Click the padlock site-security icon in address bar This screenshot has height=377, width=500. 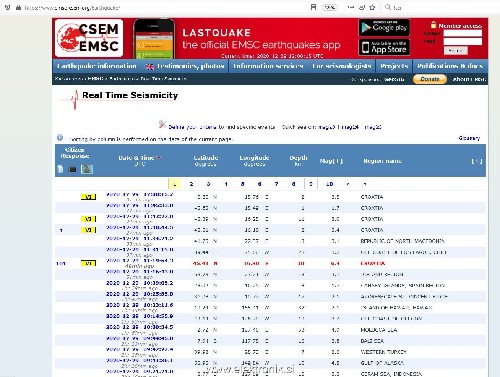coord(18,7)
